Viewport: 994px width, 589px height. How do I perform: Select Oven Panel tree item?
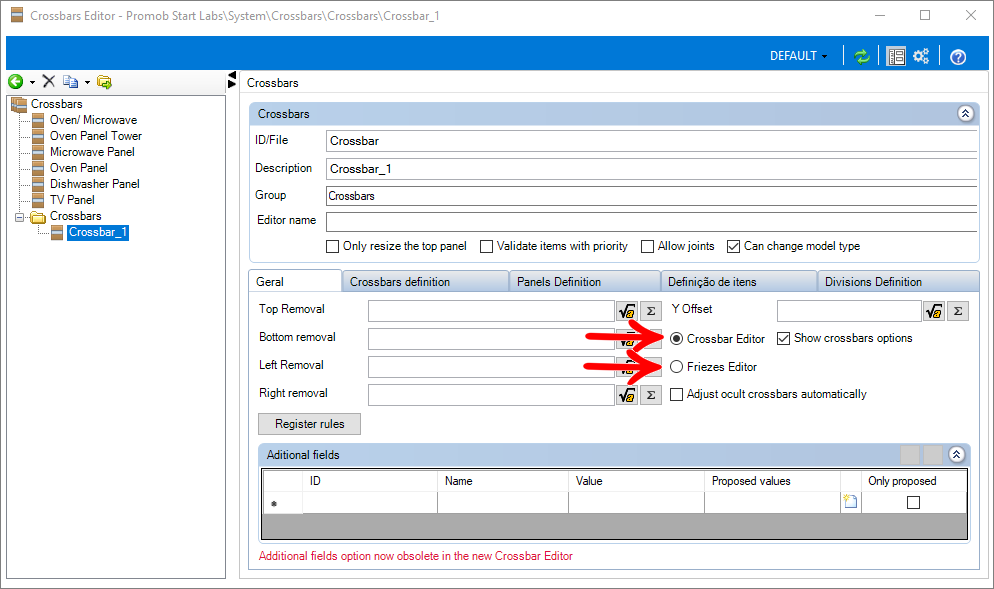point(79,168)
